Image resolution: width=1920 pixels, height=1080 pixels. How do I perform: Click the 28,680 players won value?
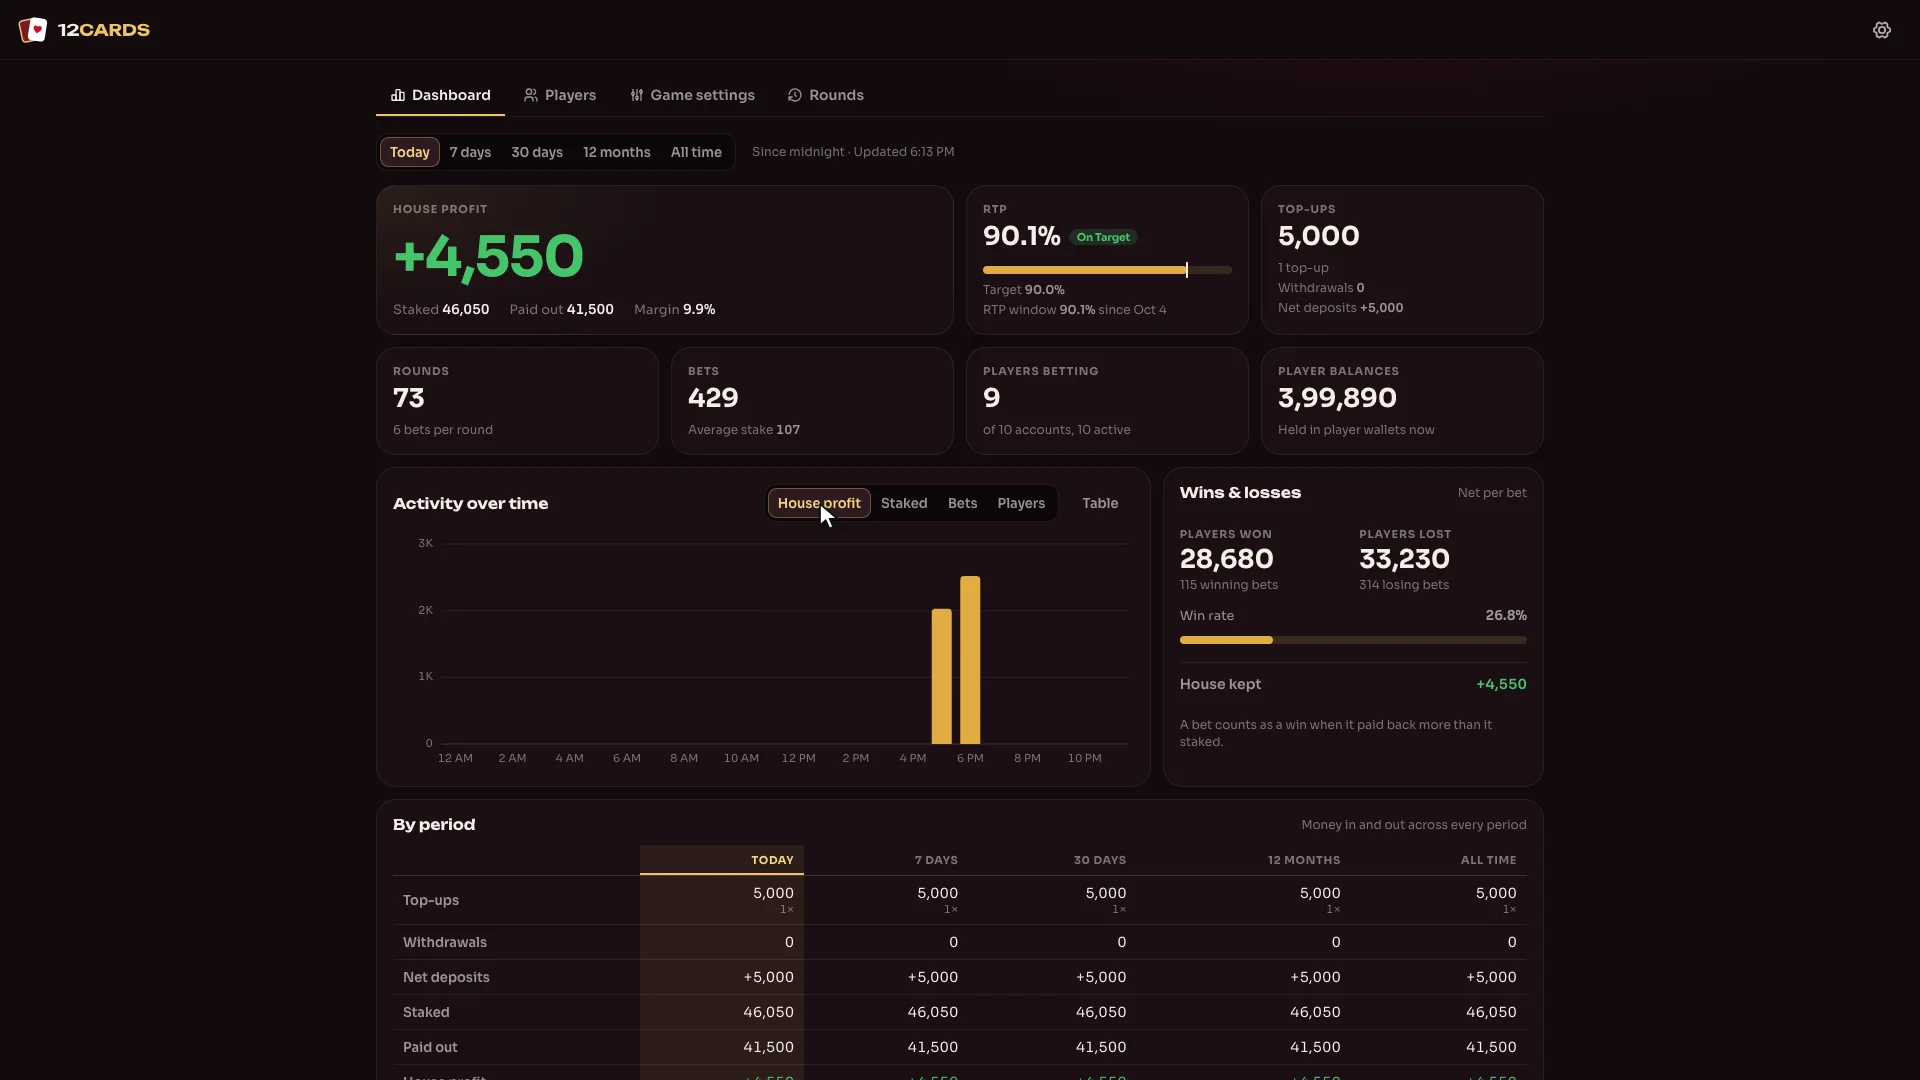pos(1226,559)
